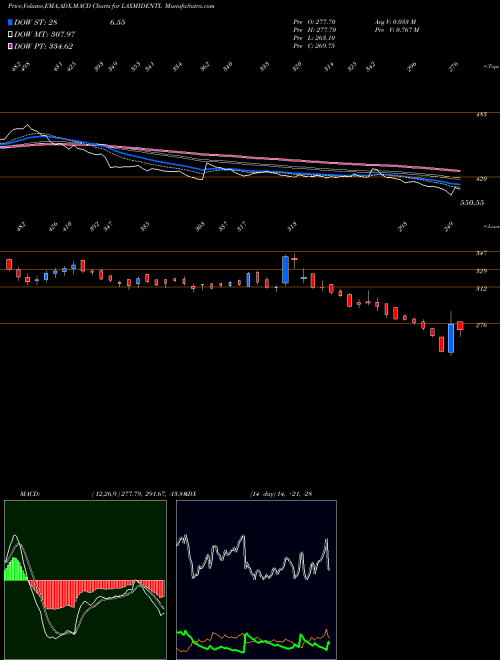Image resolution: width=500 pixels, height=660 pixels.
Task: Click the previous close value 269.75
Action: [x=325, y=46]
